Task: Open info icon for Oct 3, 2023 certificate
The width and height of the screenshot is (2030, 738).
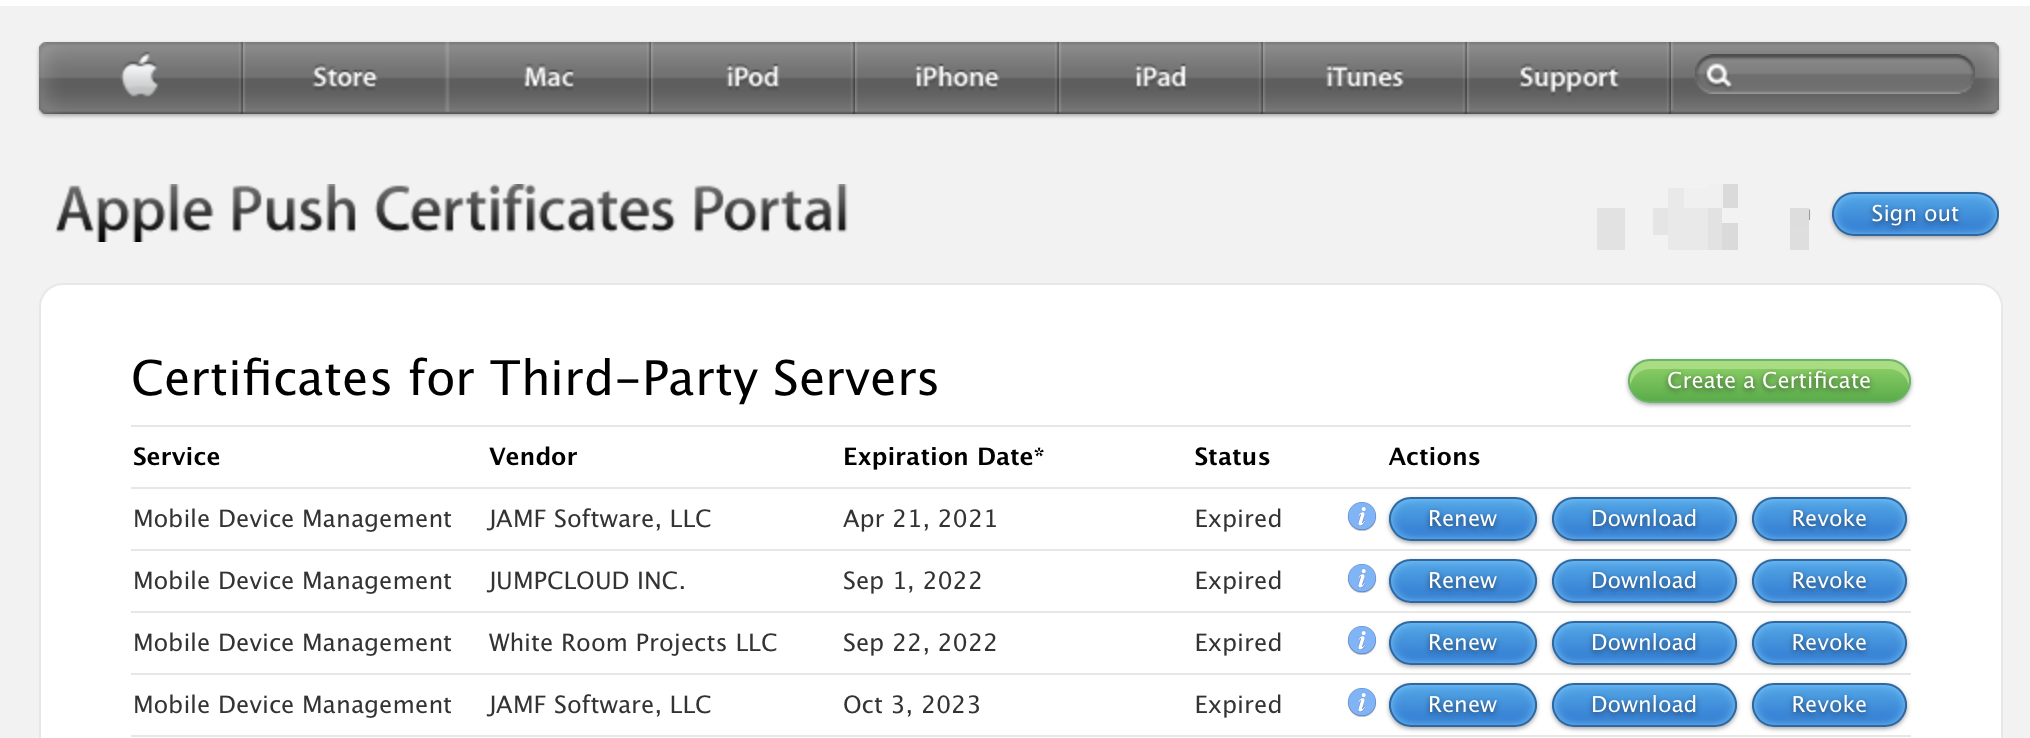Action: 1361,703
